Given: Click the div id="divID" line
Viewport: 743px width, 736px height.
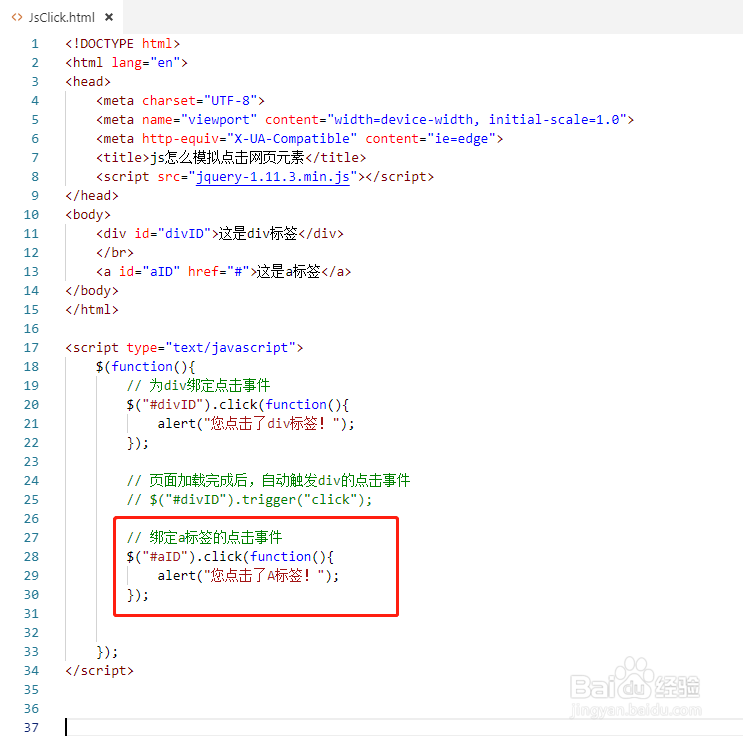Looking at the screenshot, I should point(220,234).
